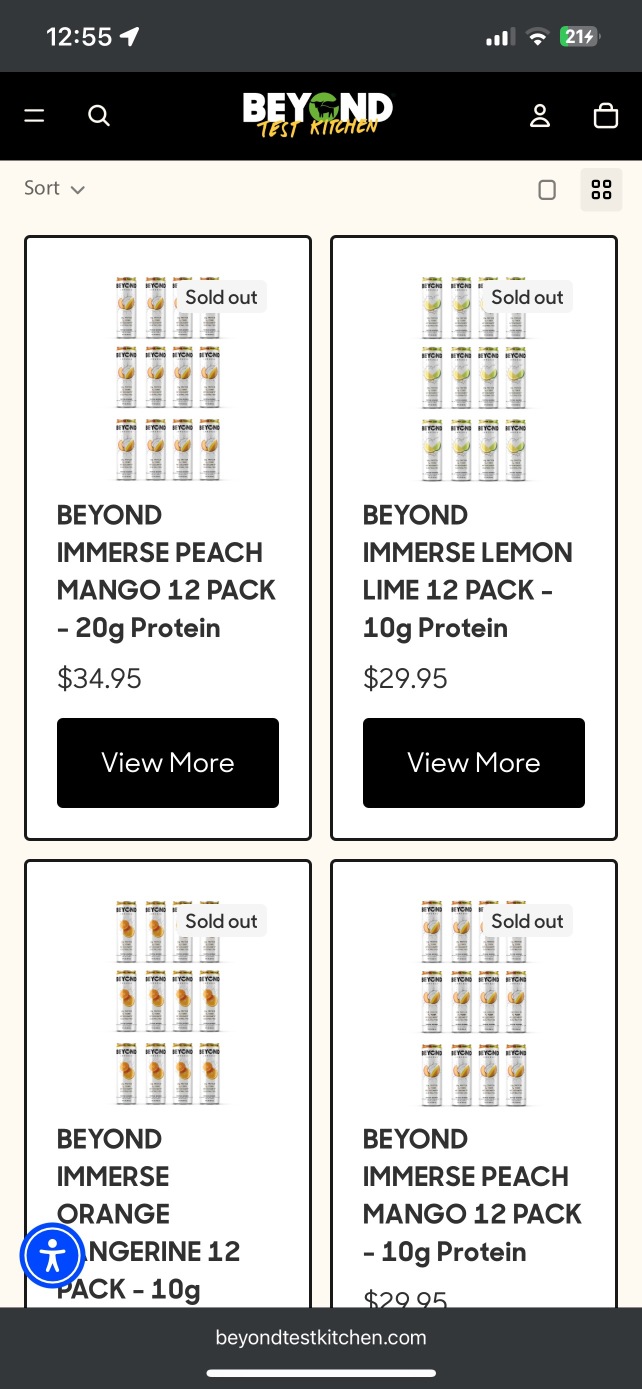Viewport: 642px width, 1389px height.
Task: Open the hamburger navigation menu
Action: 35,116
